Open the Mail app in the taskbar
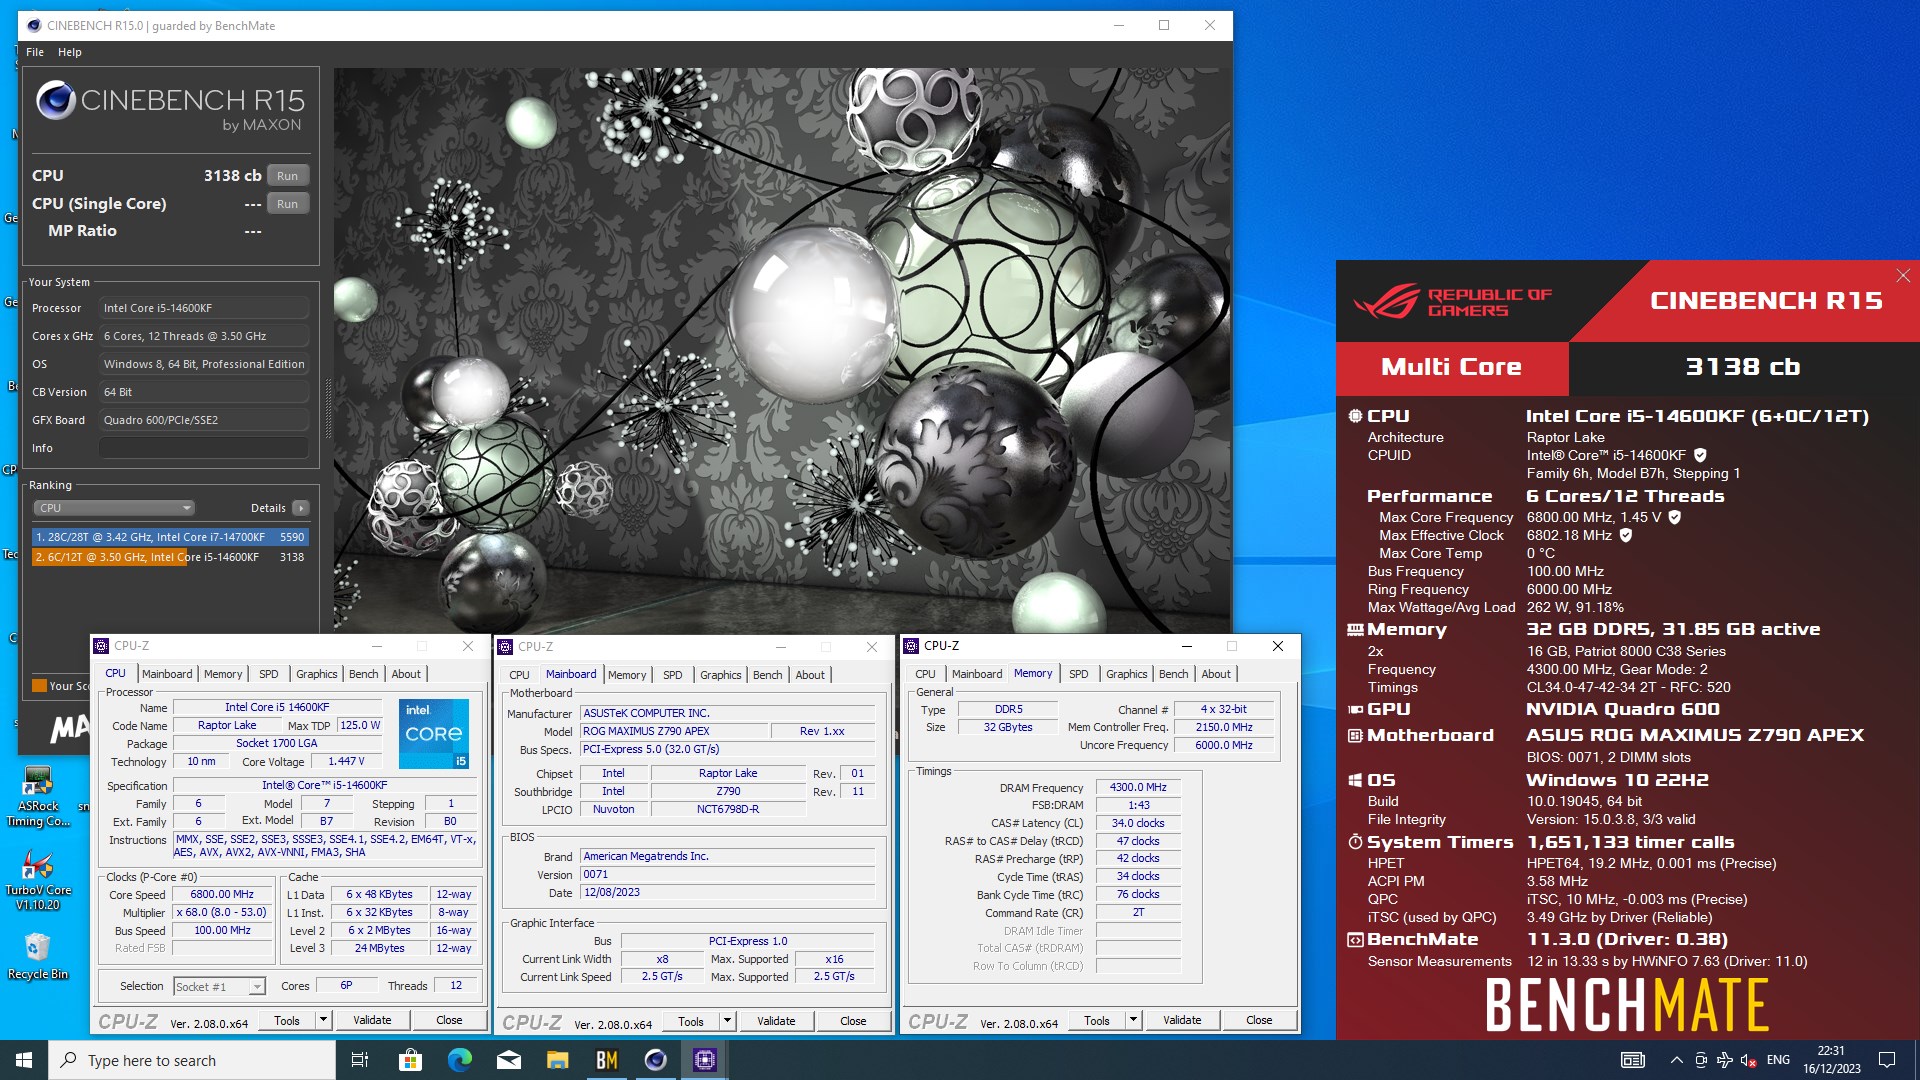 point(508,1060)
